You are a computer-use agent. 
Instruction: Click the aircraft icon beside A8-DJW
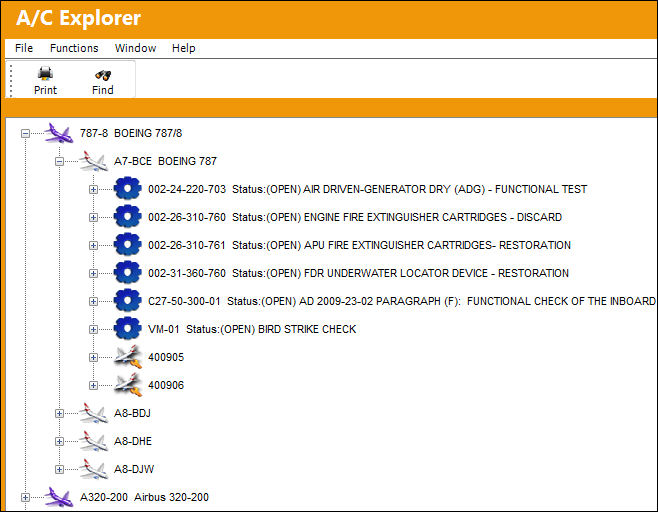pos(94,469)
